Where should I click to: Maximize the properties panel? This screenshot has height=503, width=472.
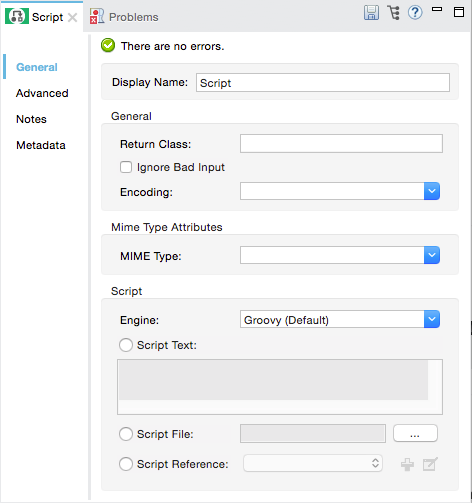point(459,12)
